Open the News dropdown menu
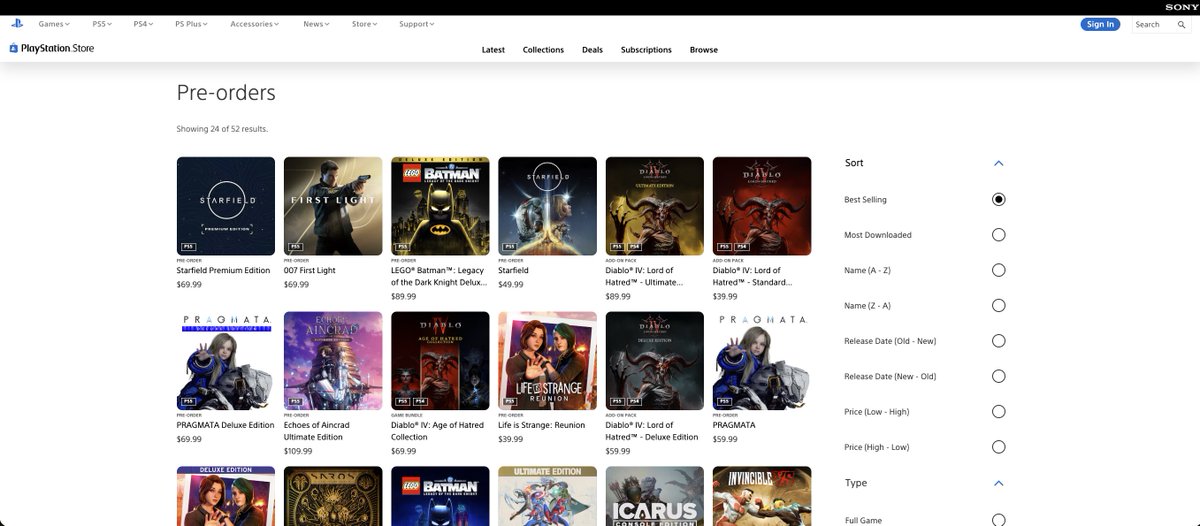1200x526 pixels. click(x=317, y=24)
